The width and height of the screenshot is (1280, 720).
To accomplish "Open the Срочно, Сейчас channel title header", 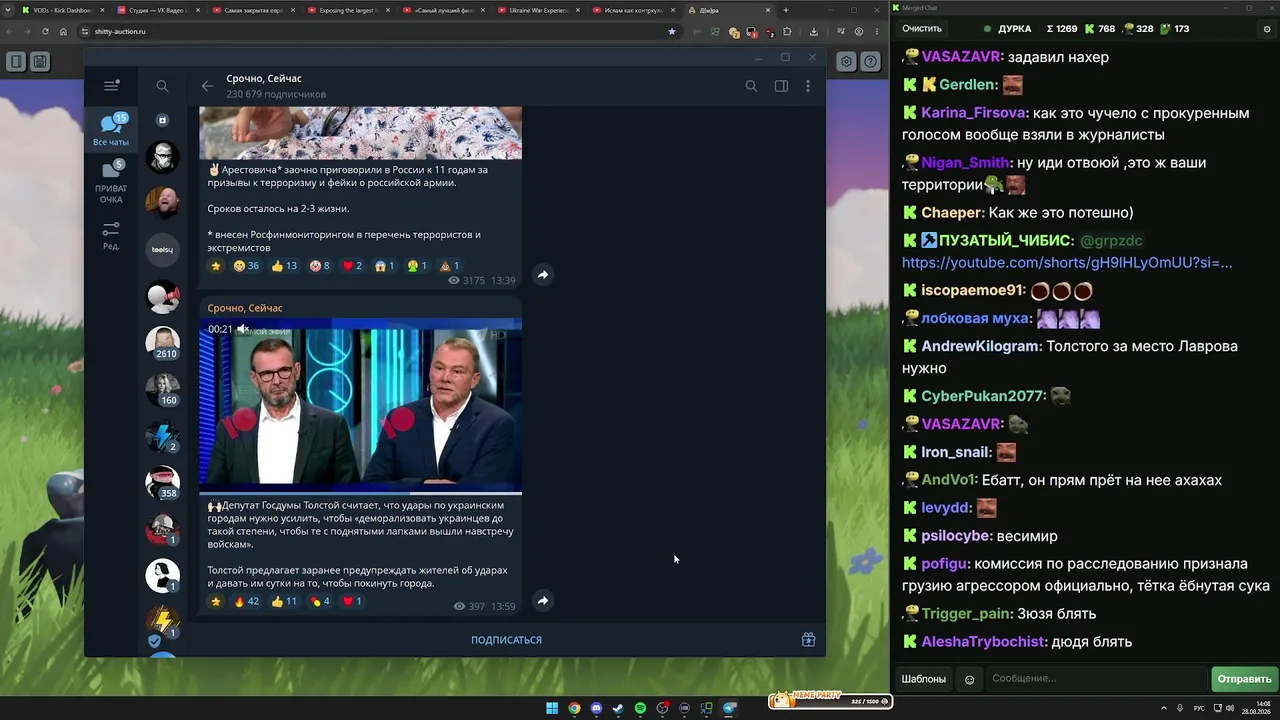I will click(264, 78).
